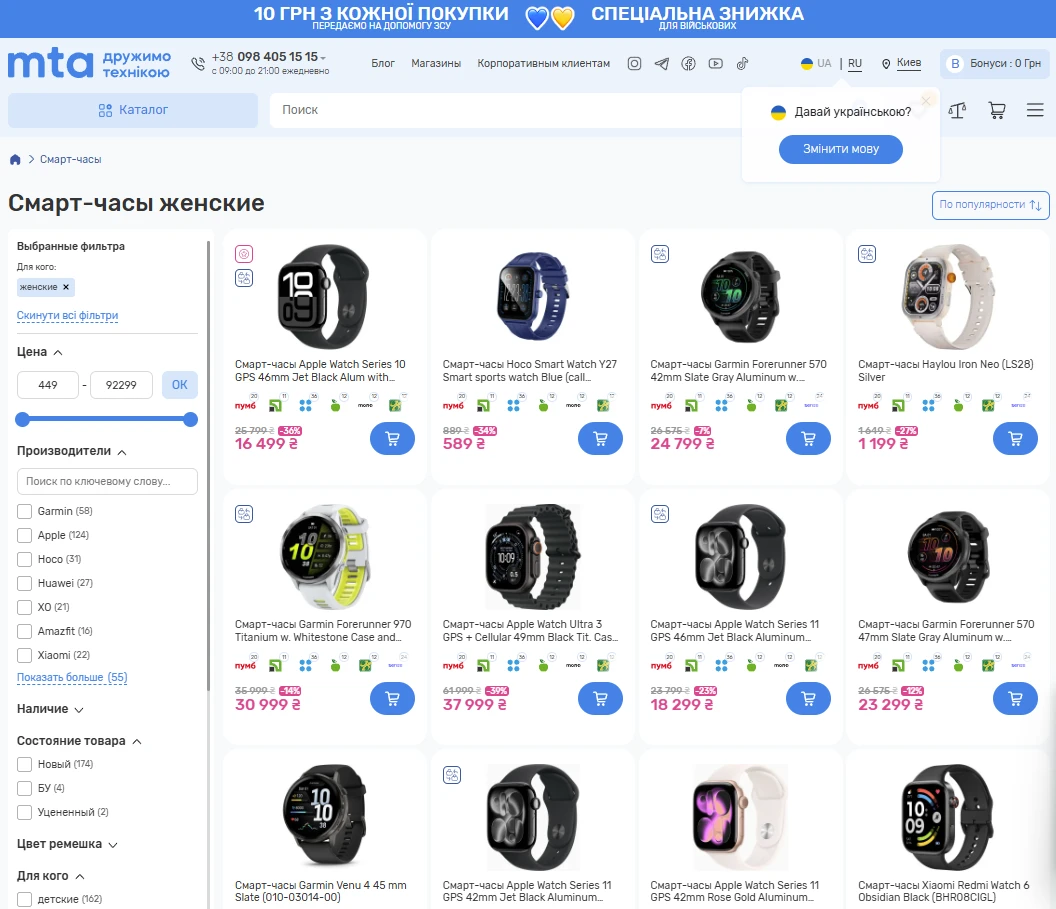1056x909 pixels.
Task: Apply price range with OK button
Action: 180,385
